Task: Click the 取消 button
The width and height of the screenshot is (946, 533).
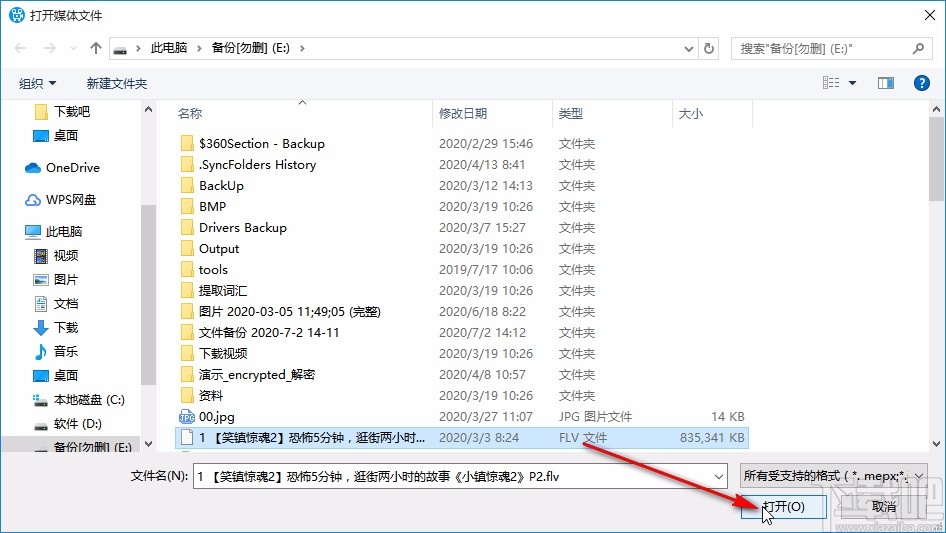Action: (x=884, y=506)
